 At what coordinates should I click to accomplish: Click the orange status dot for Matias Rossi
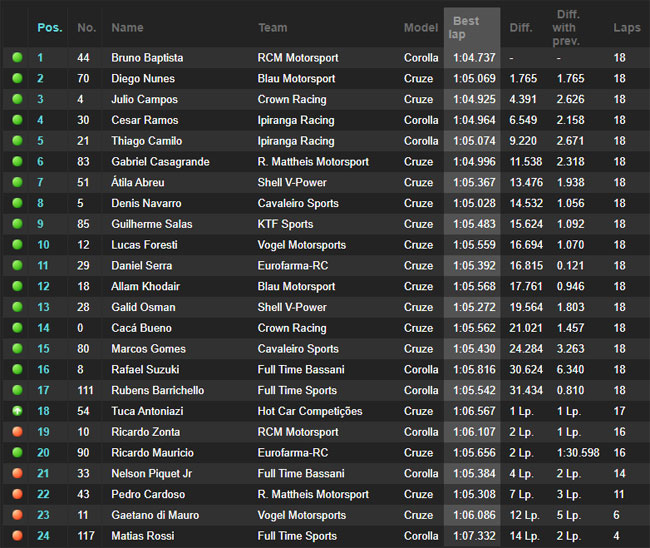pyautogui.click(x=17, y=536)
